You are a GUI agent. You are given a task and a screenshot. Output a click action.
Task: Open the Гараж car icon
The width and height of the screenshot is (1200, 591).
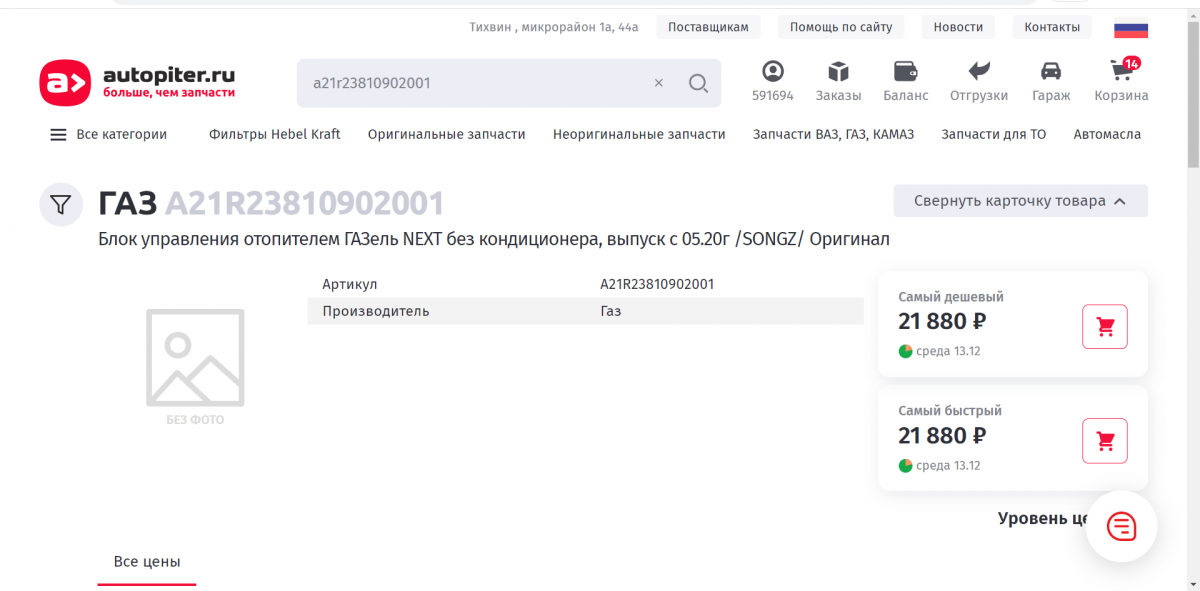tap(1051, 72)
